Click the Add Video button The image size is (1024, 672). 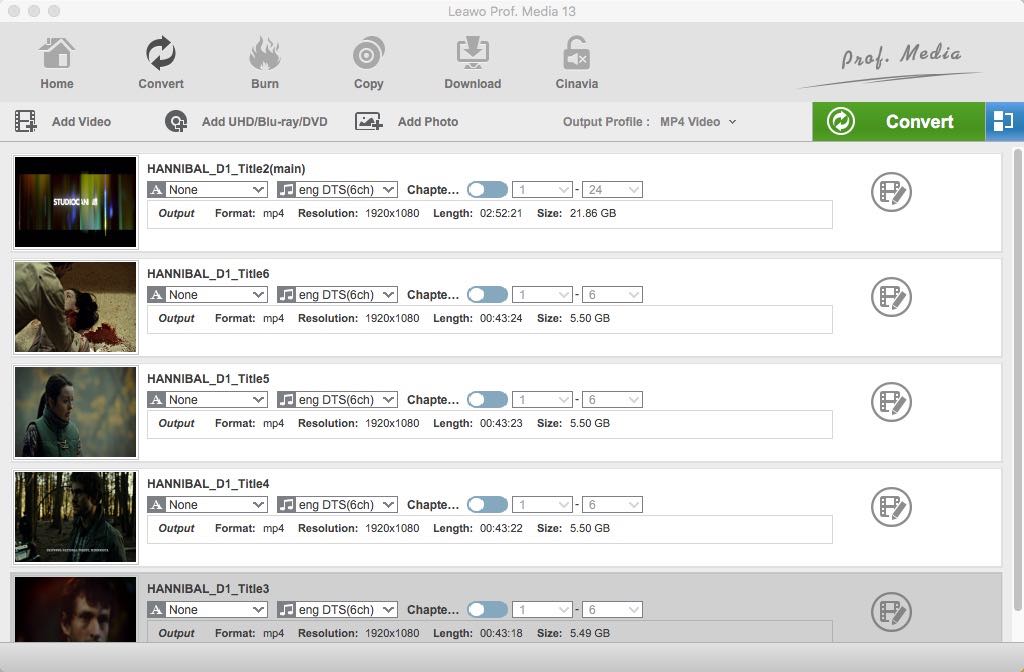click(x=62, y=122)
